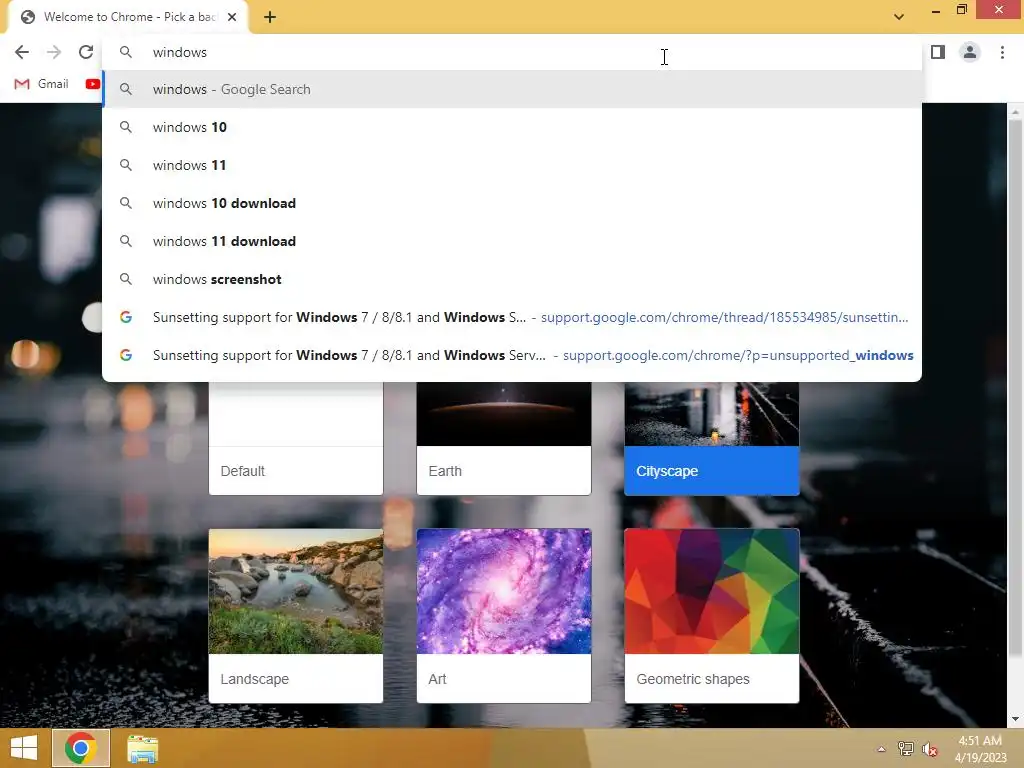Open the support.google.com/chrome/thread suggestion

point(512,317)
